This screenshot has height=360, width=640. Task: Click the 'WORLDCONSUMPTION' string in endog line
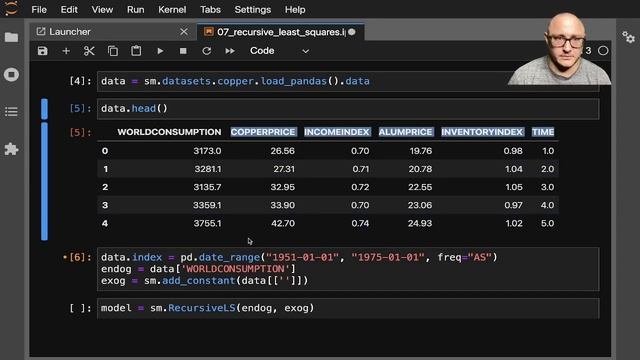pyautogui.click(x=235, y=269)
